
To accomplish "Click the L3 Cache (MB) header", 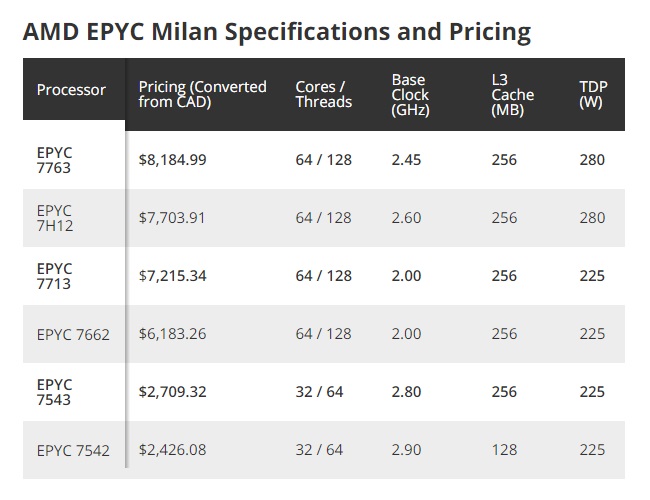I will click(512, 95).
